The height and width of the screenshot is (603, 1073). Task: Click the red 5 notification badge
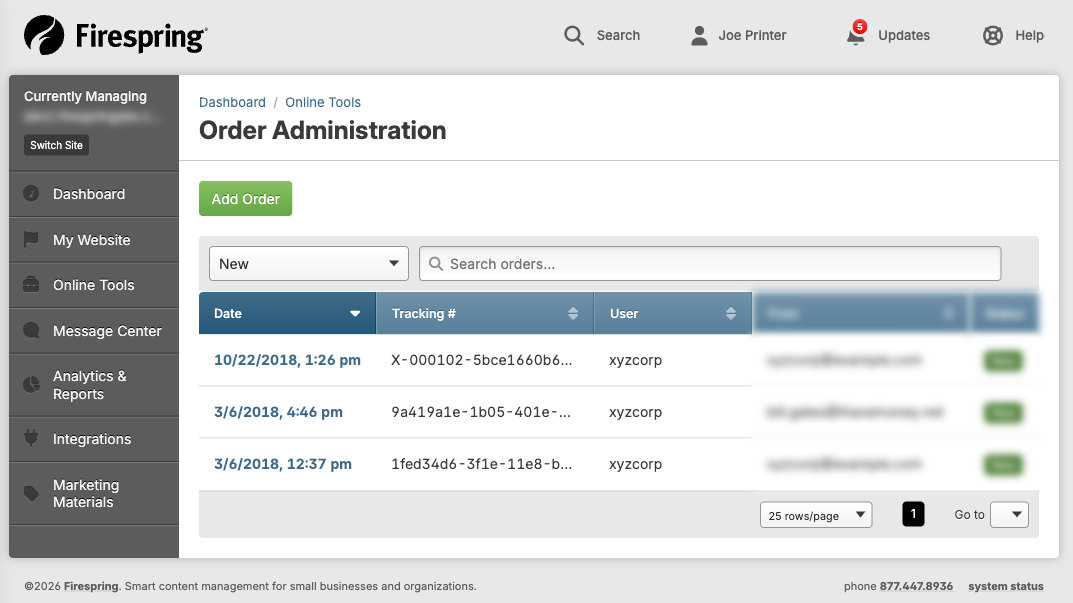(x=859, y=27)
